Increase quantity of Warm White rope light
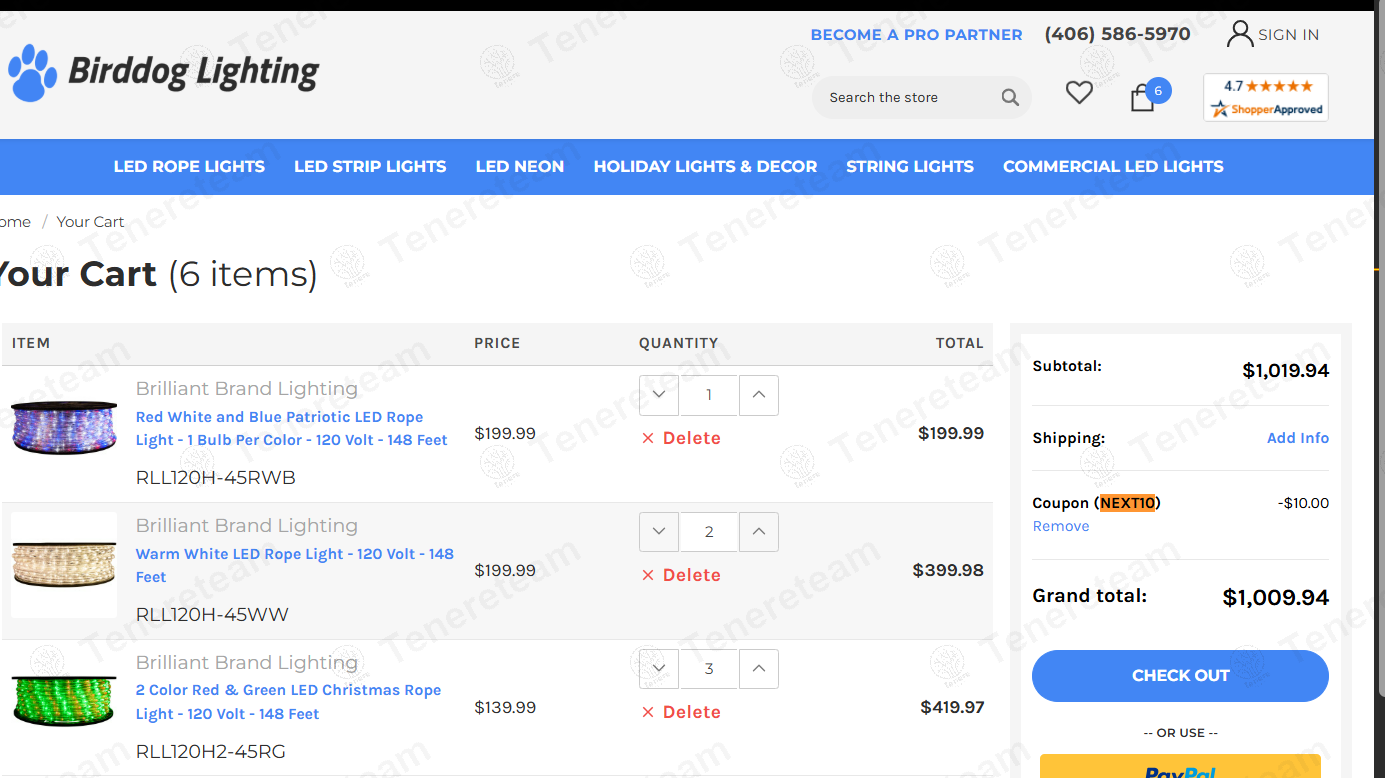Image resolution: width=1385 pixels, height=778 pixels. click(759, 532)
